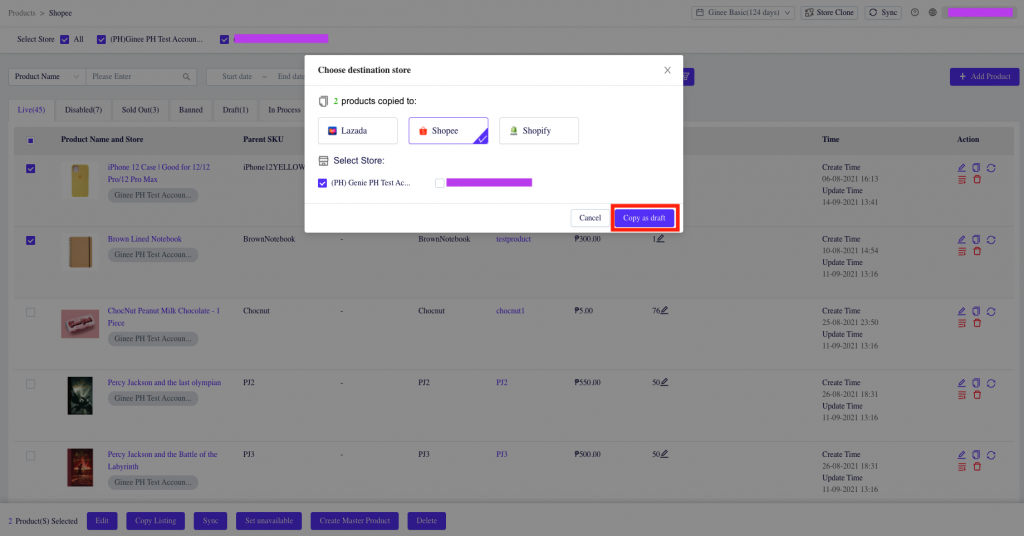Click the copy icon for Percy Jackson last olympian
The width and height of the screenshot is (1024, 536).
click(x=977, y=383)
